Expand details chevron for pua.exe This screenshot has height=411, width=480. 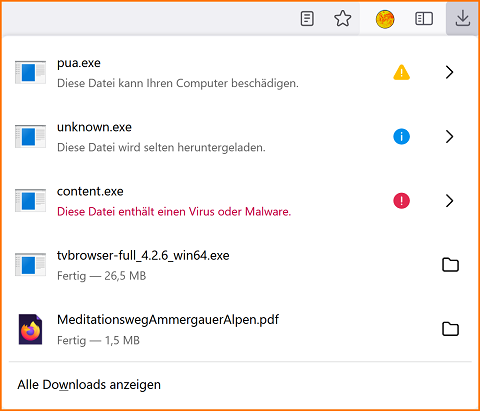[450, 72]
